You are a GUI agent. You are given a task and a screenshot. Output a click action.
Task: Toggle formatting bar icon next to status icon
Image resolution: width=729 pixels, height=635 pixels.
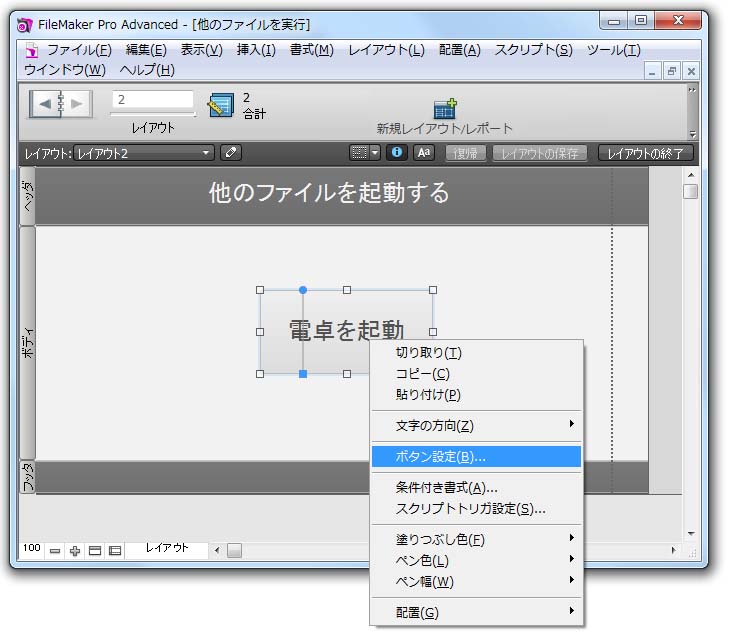[115, 551]
